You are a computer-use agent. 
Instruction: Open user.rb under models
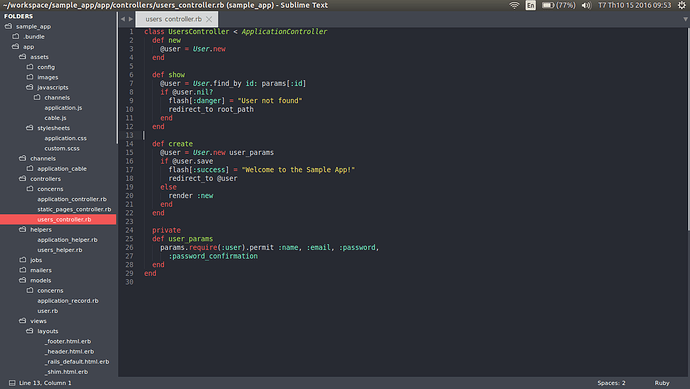[x=48, y=311]
